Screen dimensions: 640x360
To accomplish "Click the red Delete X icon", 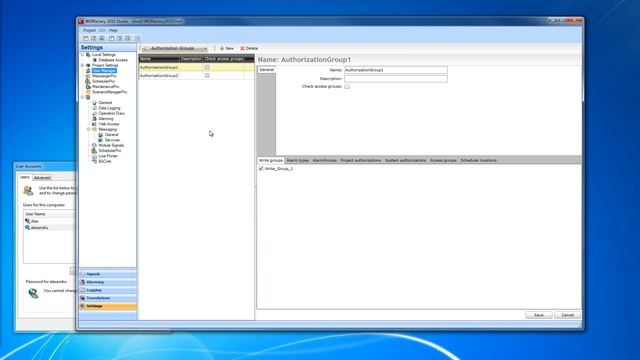I will (242, 48).
